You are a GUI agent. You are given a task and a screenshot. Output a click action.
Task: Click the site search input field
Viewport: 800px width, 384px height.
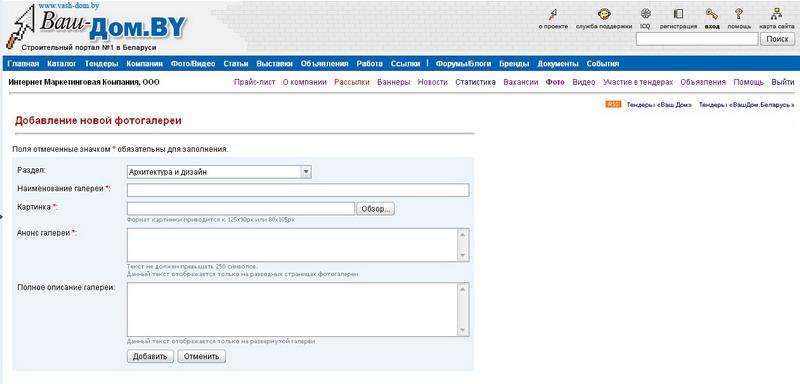click(697, 39)
